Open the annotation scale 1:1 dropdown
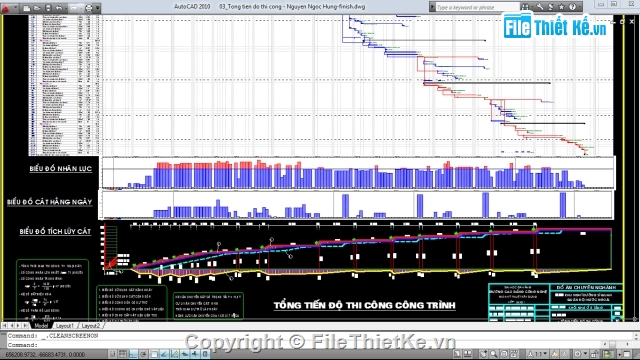Image resolution: width=640 pixels, height=360 pixels. [539, 354]
